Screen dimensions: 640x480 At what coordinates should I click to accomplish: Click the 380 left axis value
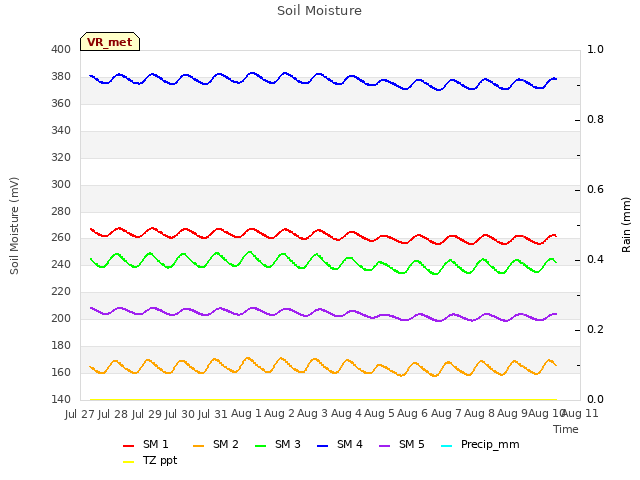coord(61,77)
